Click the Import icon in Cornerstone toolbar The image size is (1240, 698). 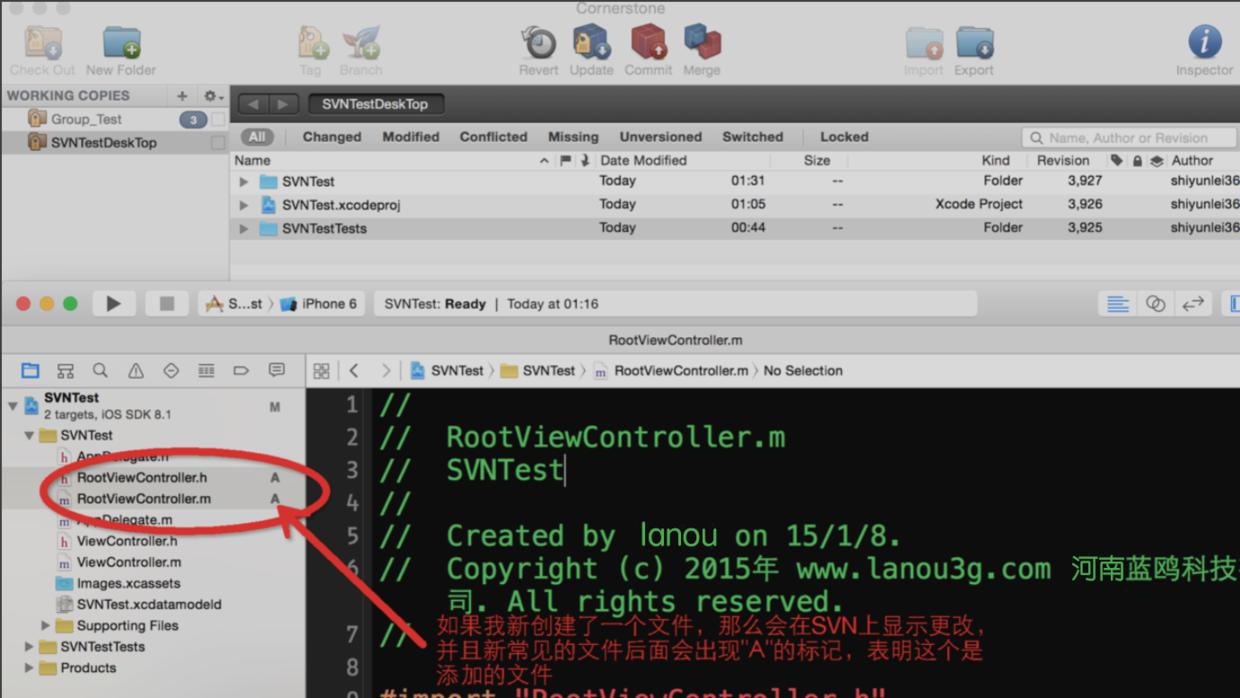click(924, 44)
